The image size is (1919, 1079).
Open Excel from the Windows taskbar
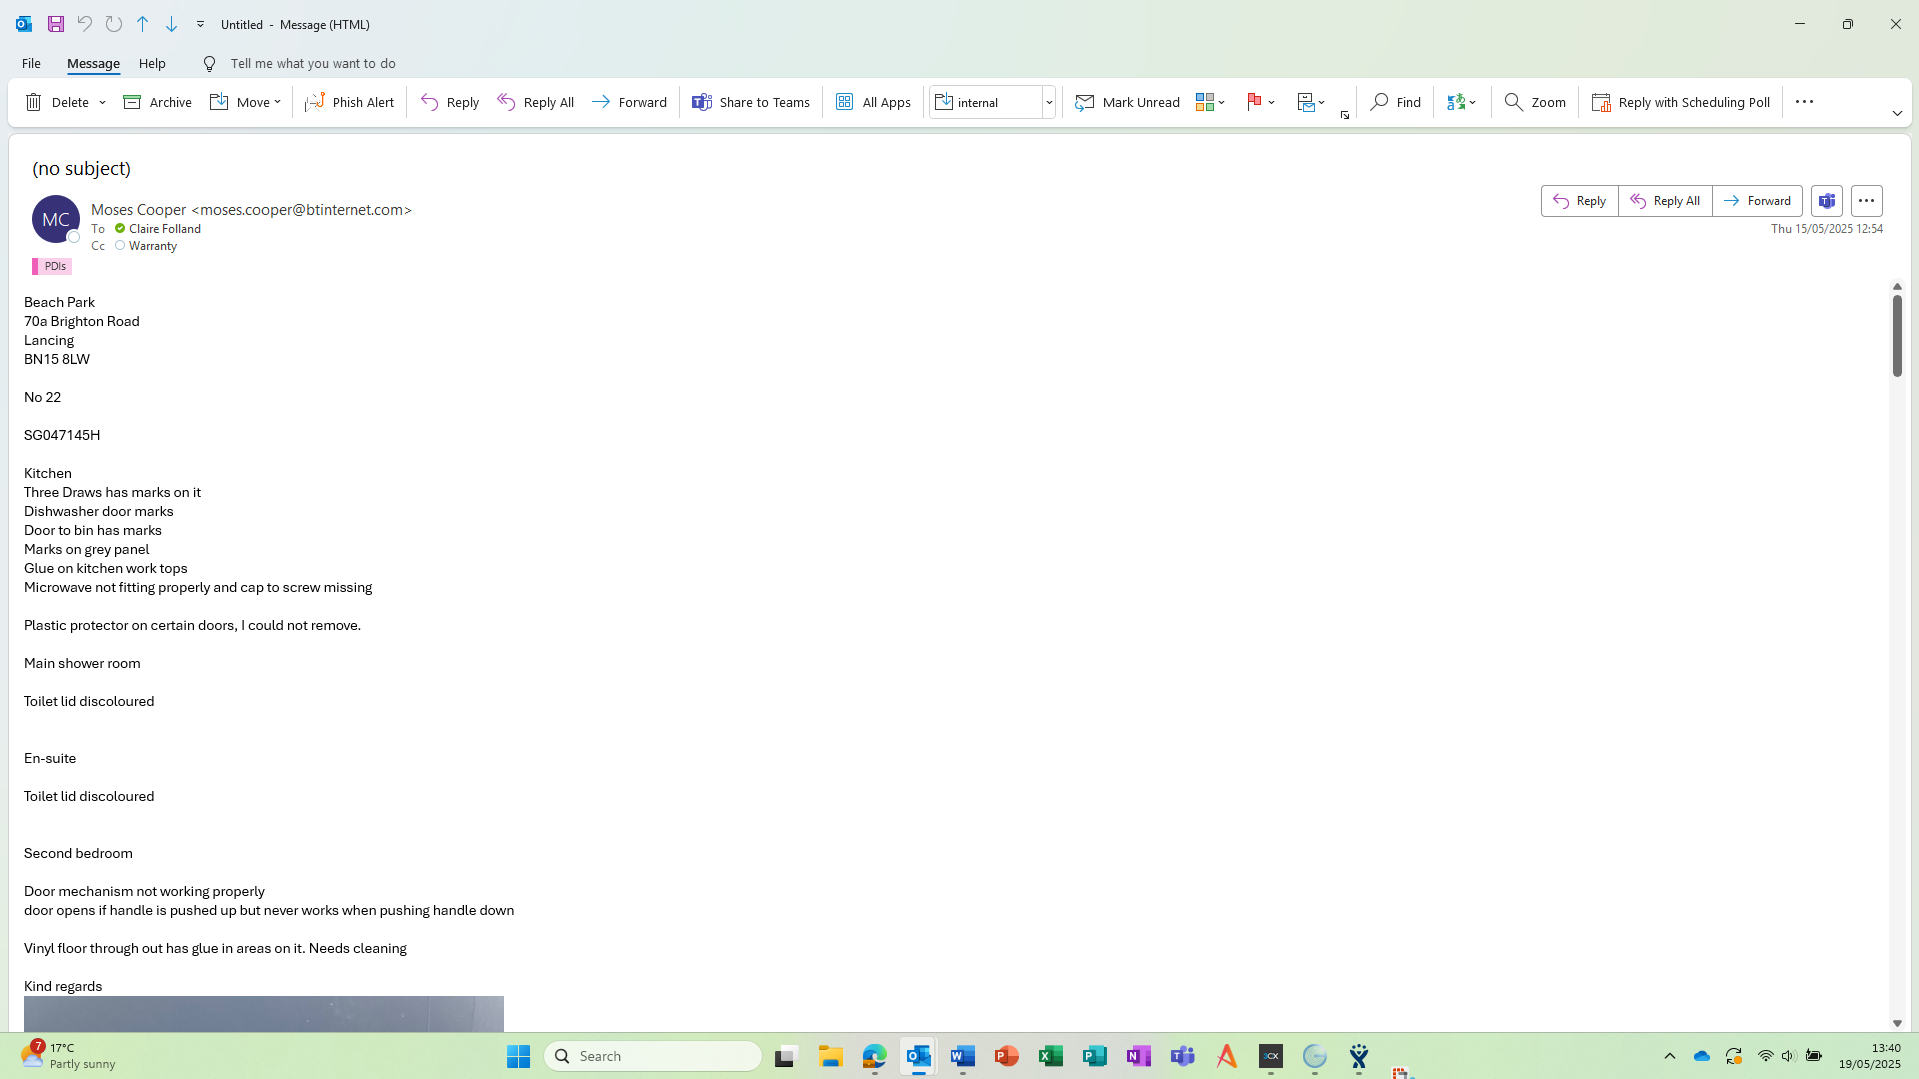pyautogui.click(x=1050, y=1056)
